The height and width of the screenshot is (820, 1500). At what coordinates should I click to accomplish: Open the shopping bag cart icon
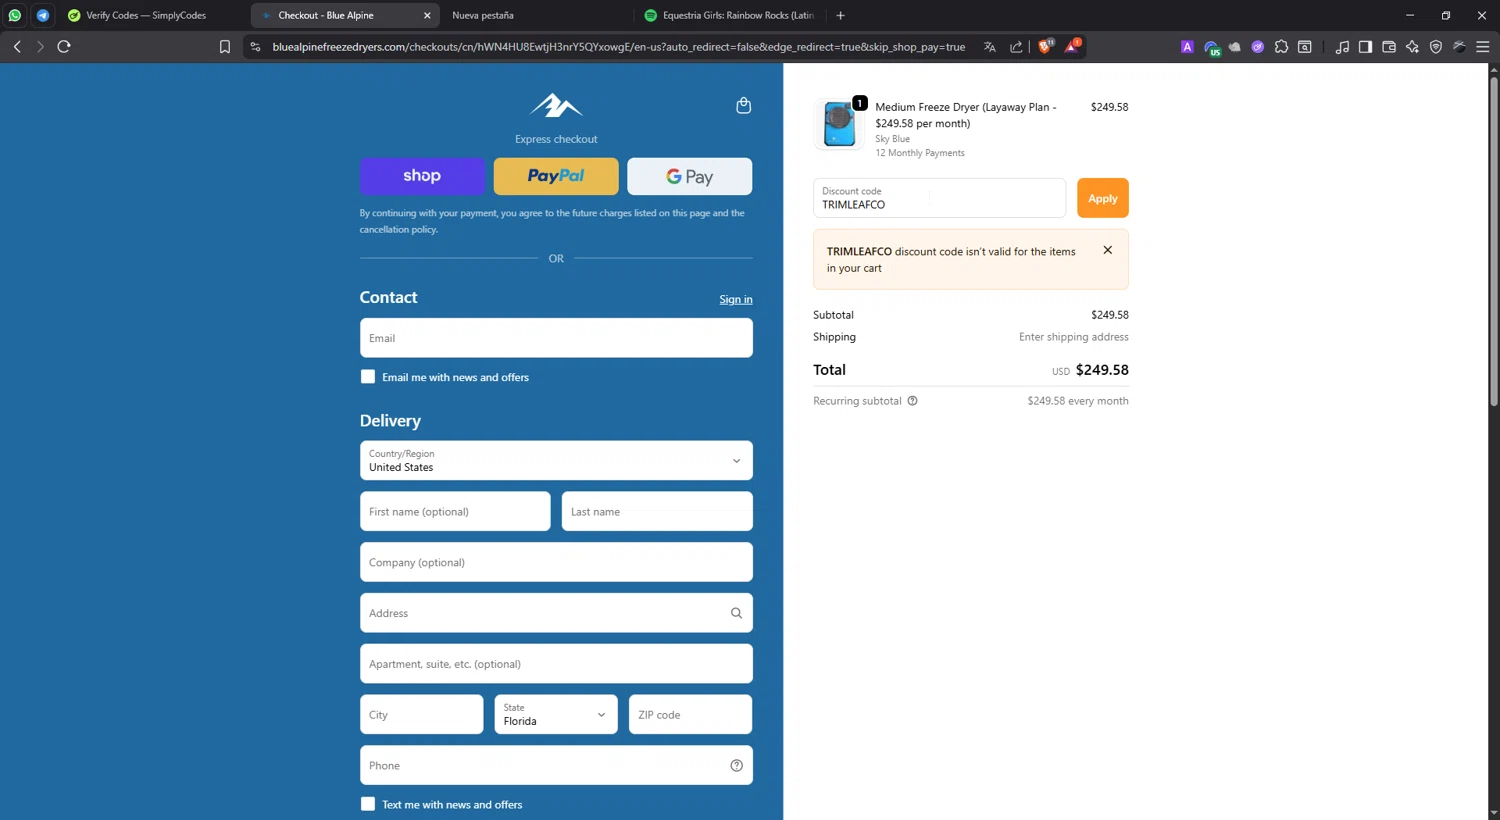tap(743, 105)
